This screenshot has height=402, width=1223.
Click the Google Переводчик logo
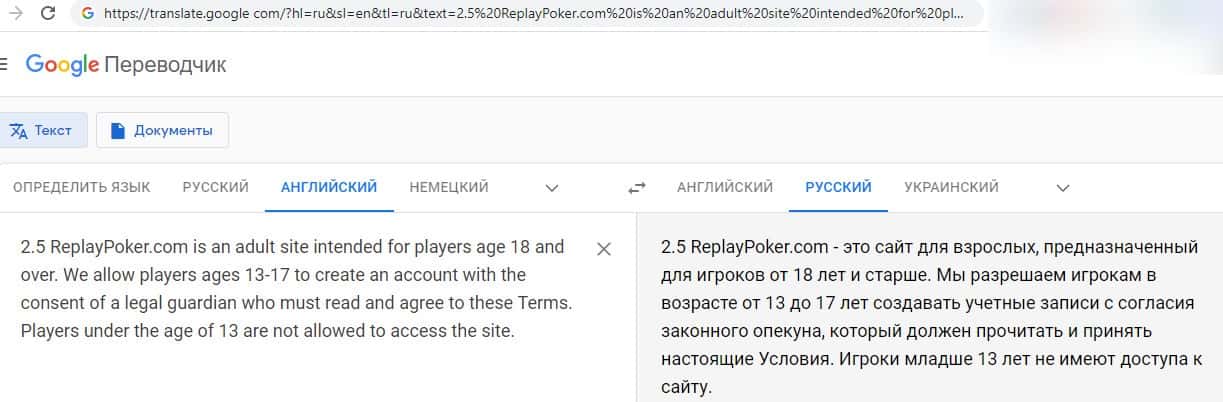click(x=126, y=65)
